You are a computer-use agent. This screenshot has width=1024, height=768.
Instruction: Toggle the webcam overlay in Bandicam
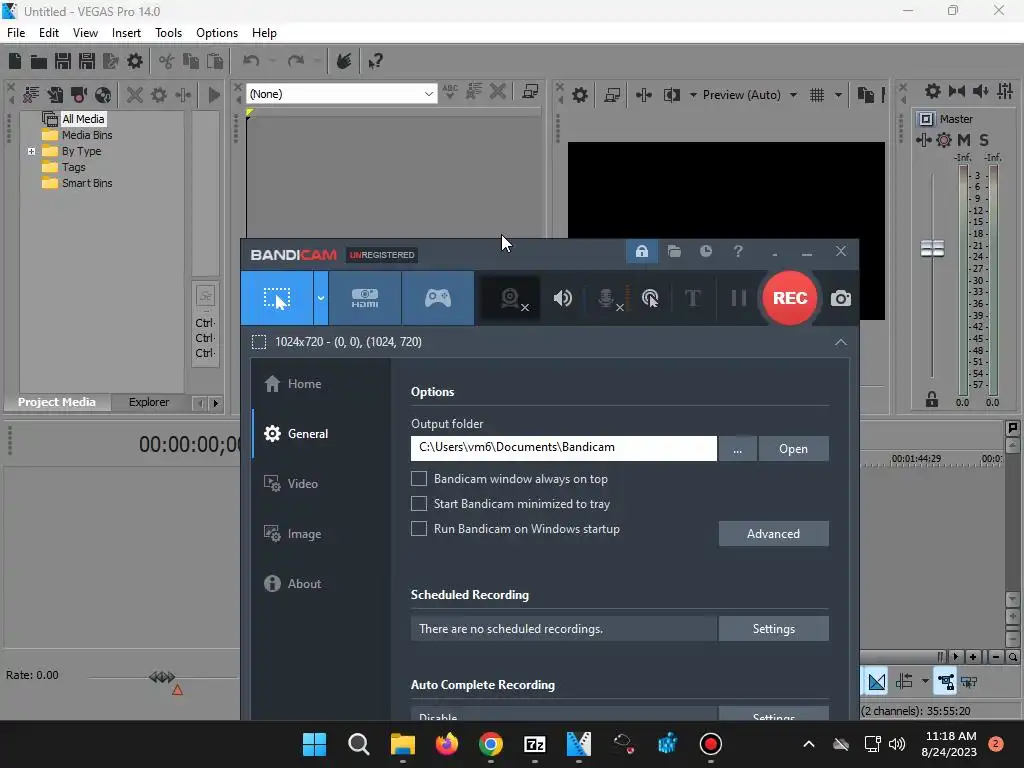511,299
